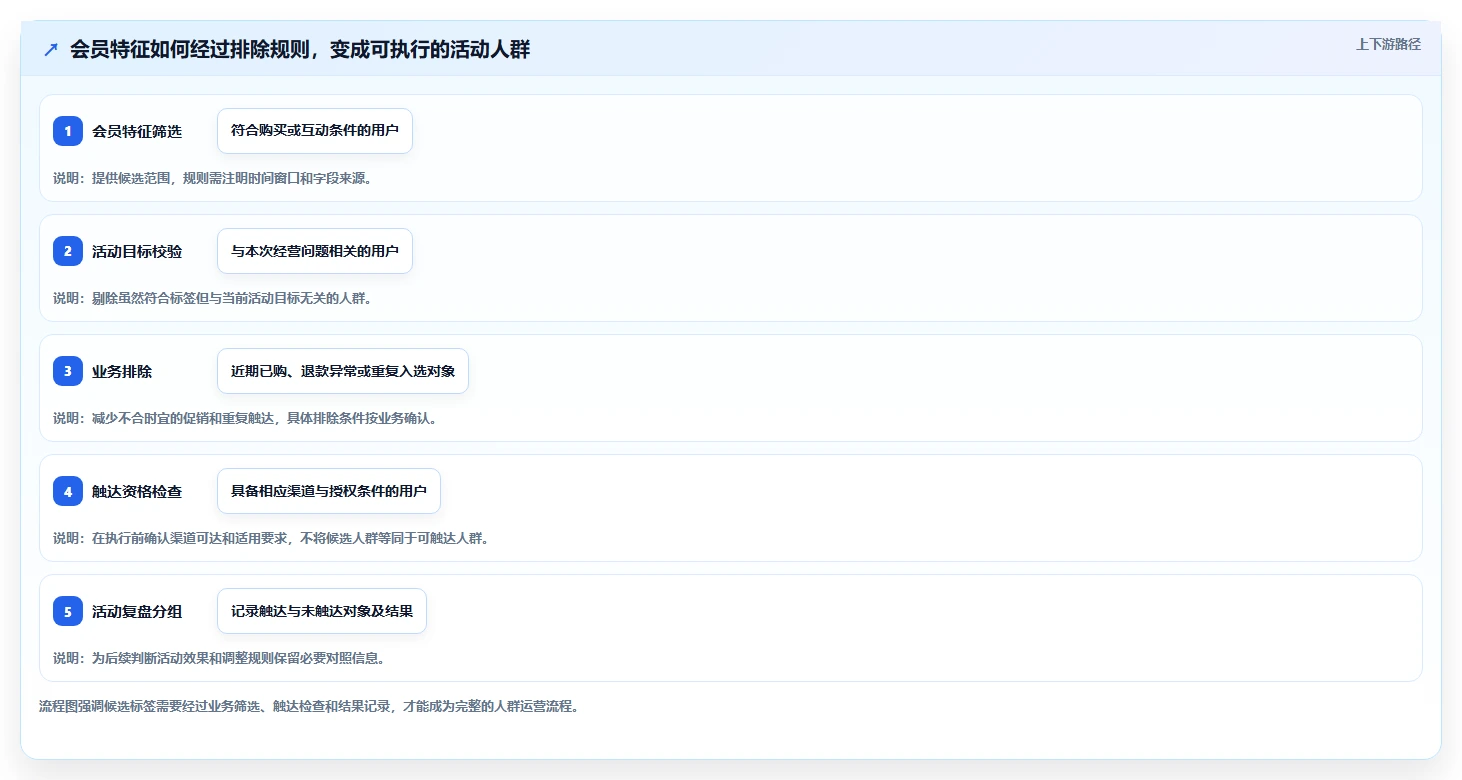
Task: Click the 上下游路径 label in header
Action: (x=1388, y=44)
